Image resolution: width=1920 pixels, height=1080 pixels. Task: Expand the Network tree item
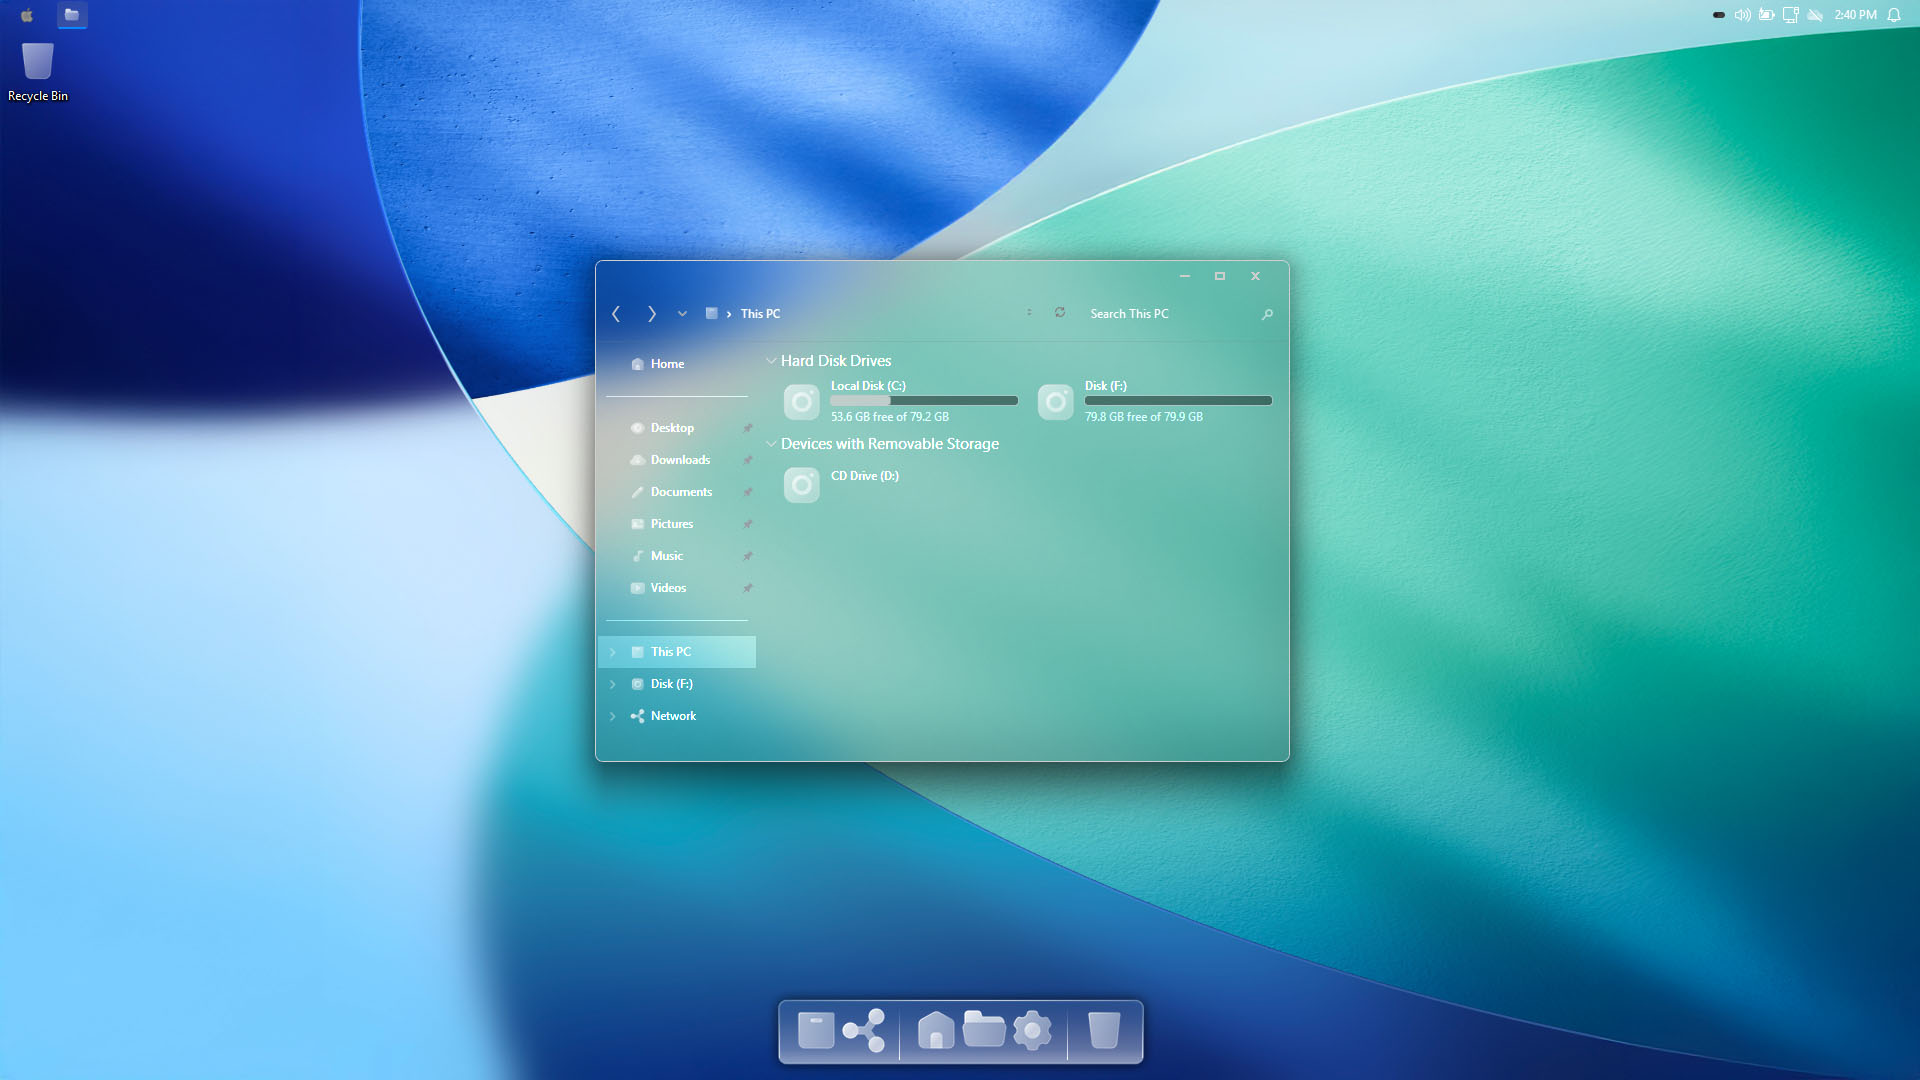613,716
